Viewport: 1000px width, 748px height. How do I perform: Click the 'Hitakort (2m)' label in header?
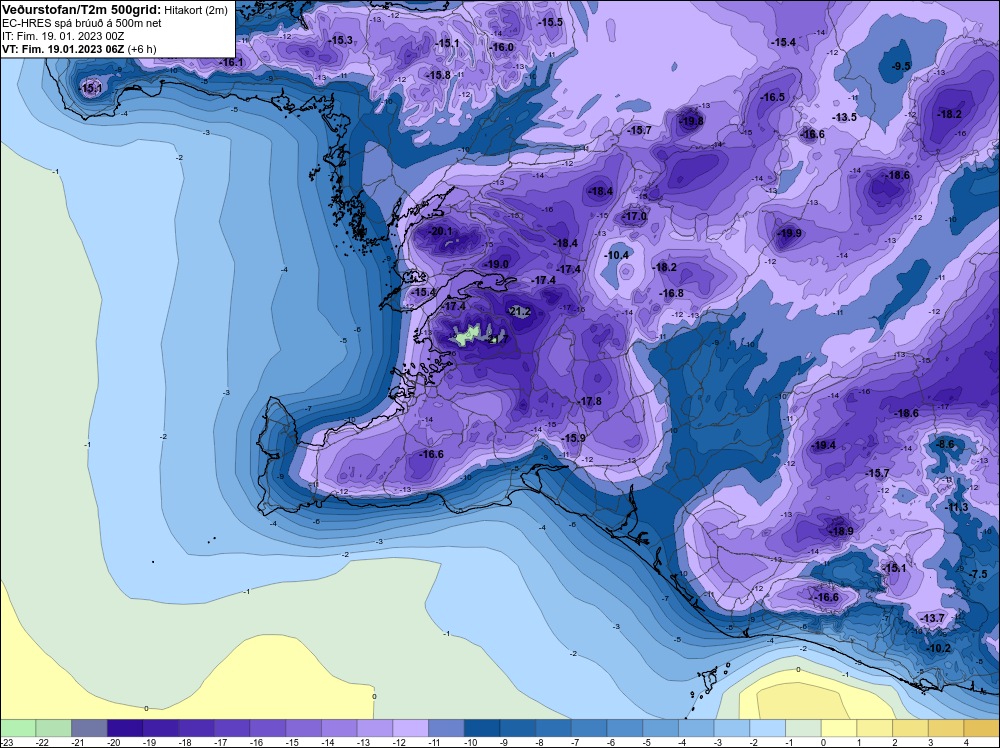pyautogui.click(x=195, y=10)
